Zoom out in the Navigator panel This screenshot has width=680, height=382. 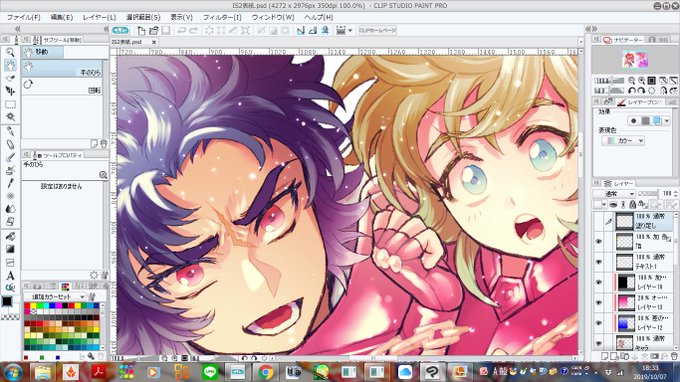(x=631, y=81)
